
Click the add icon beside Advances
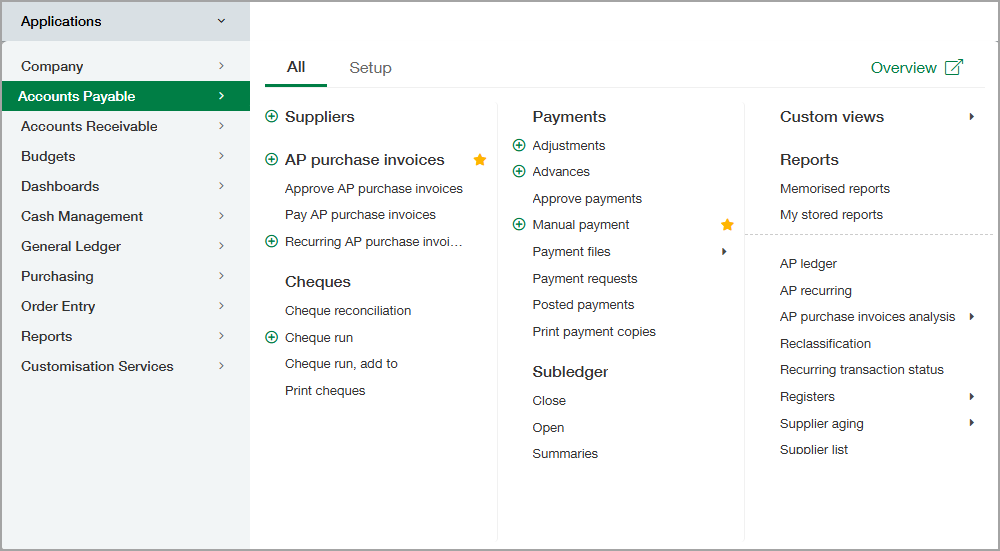pos(519,172)
